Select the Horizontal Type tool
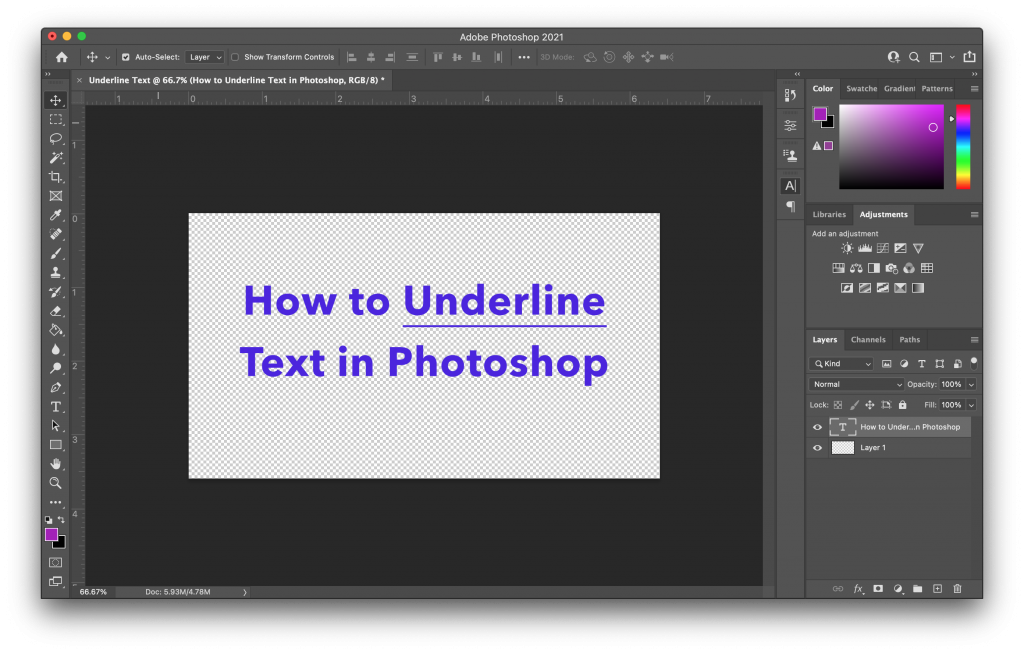The image size is (1024, 653). 56,407
